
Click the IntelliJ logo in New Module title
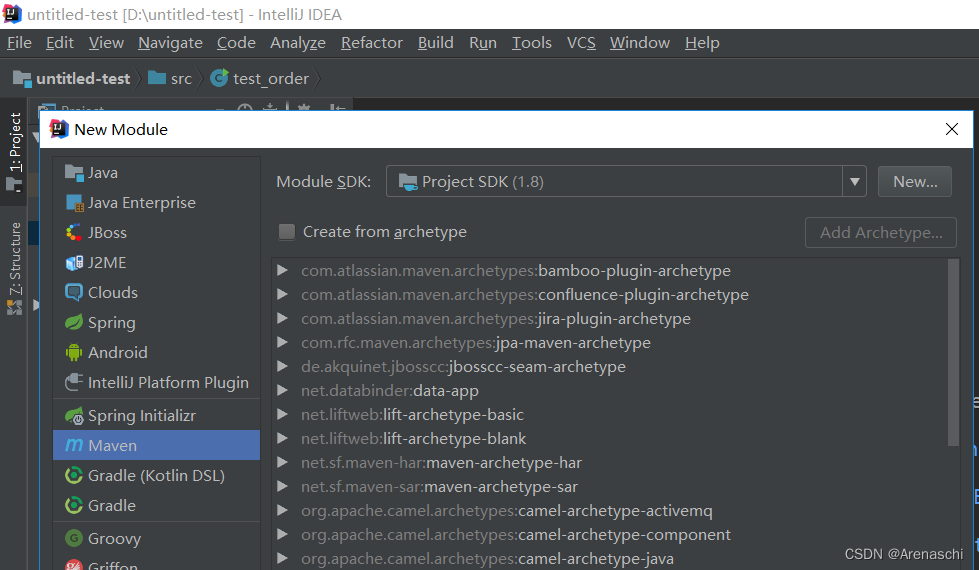(59, 129)
